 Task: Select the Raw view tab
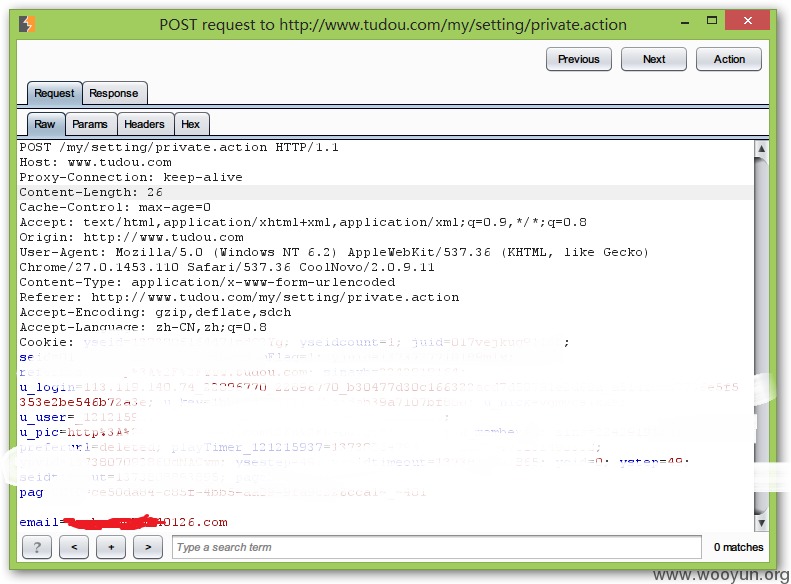point(45,124)
